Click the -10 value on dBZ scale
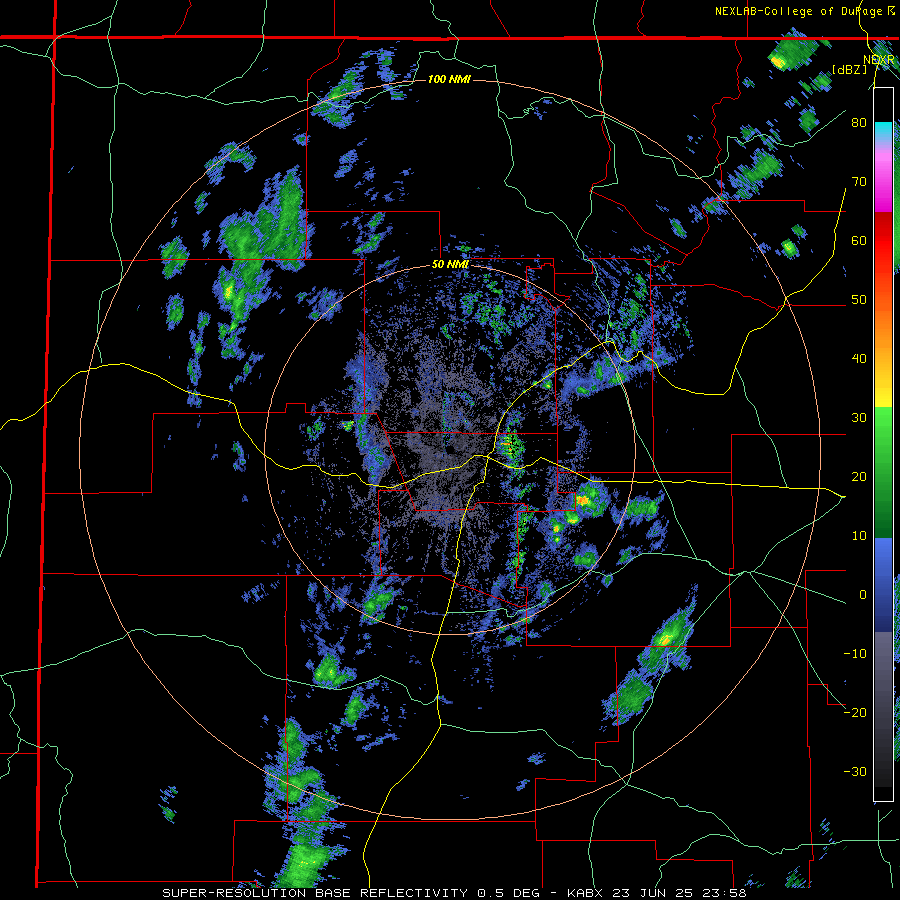This screenshot has height=900, width=900. point(855,654)
